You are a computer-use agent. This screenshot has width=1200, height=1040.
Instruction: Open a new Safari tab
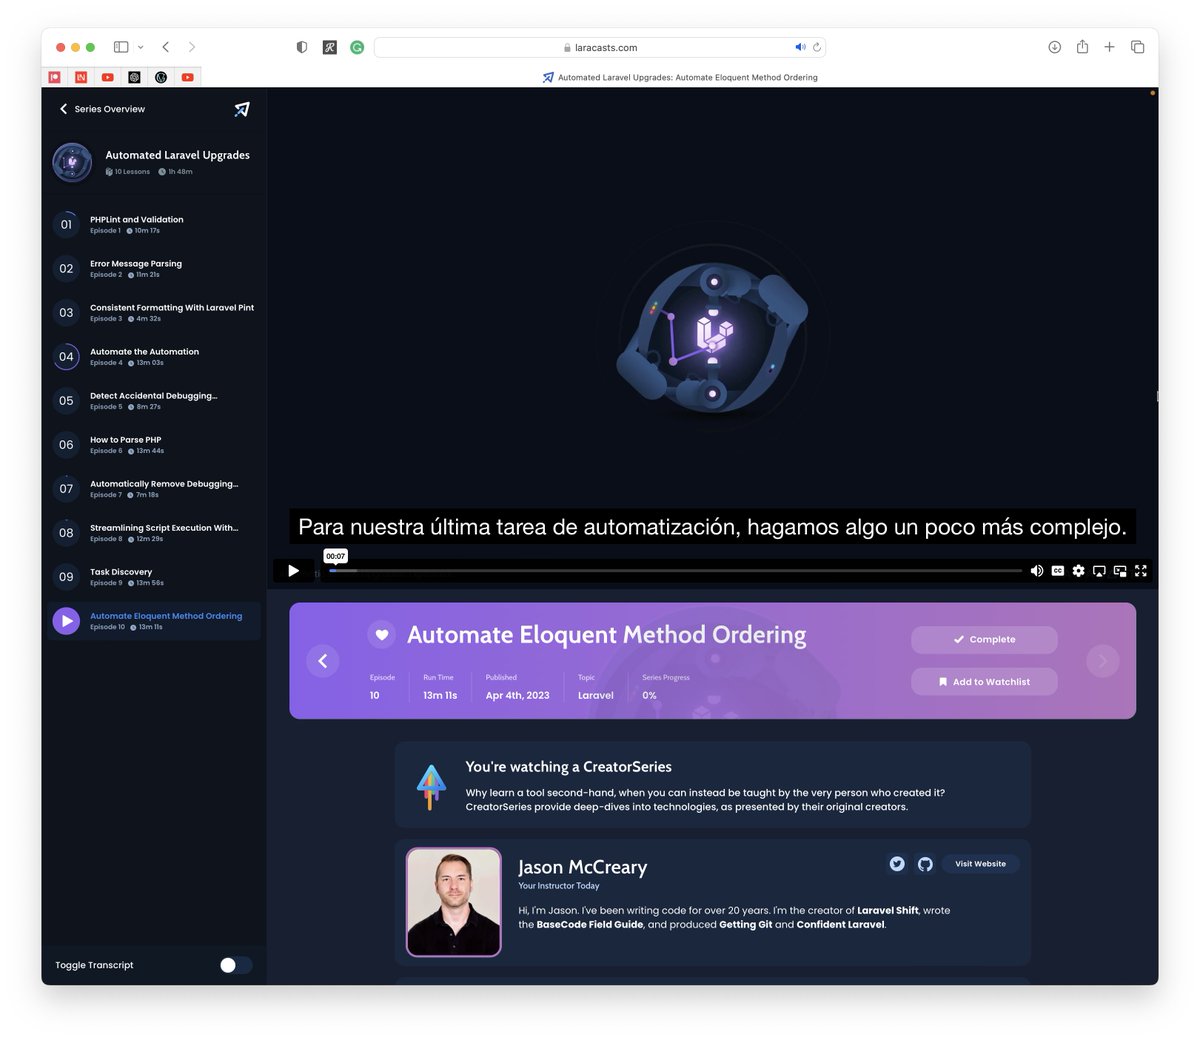click(x=1109, y=47)
